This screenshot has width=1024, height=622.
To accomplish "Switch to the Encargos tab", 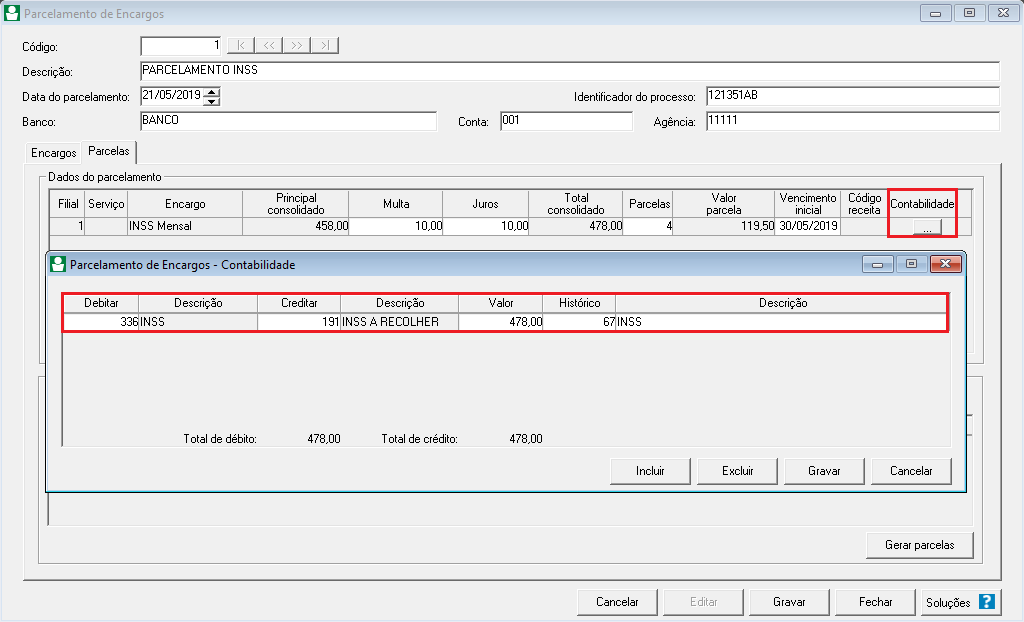I will click(54, 153).
